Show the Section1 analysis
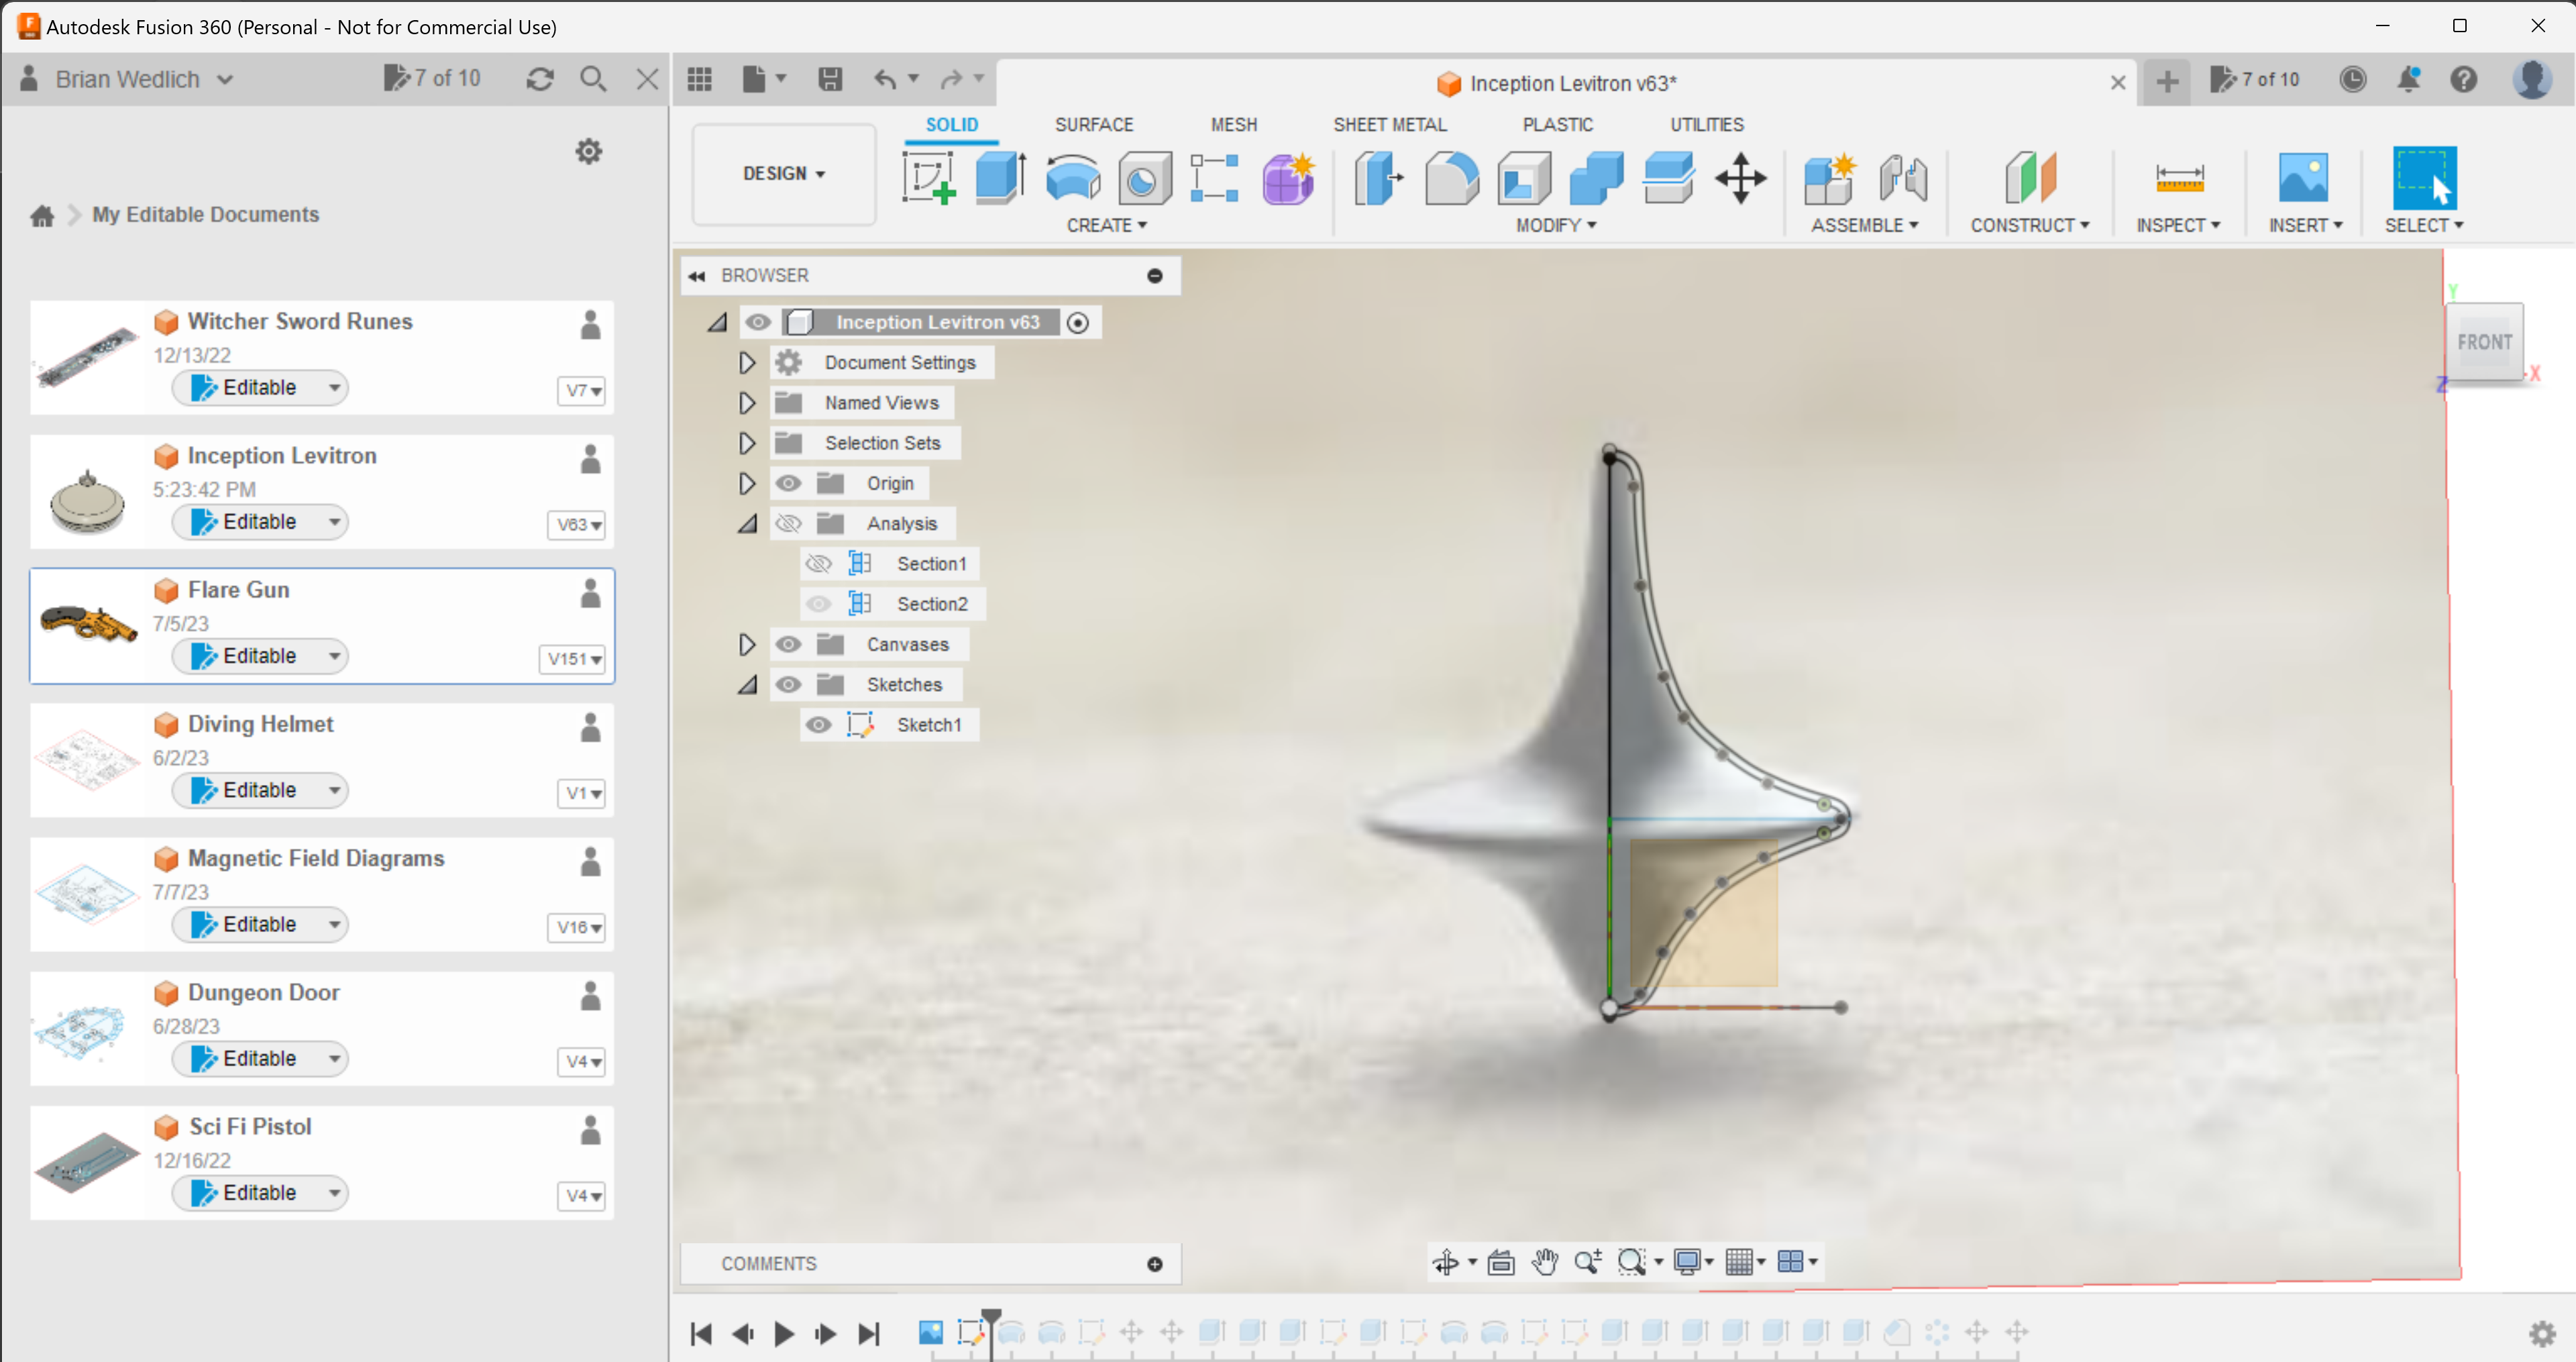This screenshot has height=1362, width=2576. click(x=818, y=563)
